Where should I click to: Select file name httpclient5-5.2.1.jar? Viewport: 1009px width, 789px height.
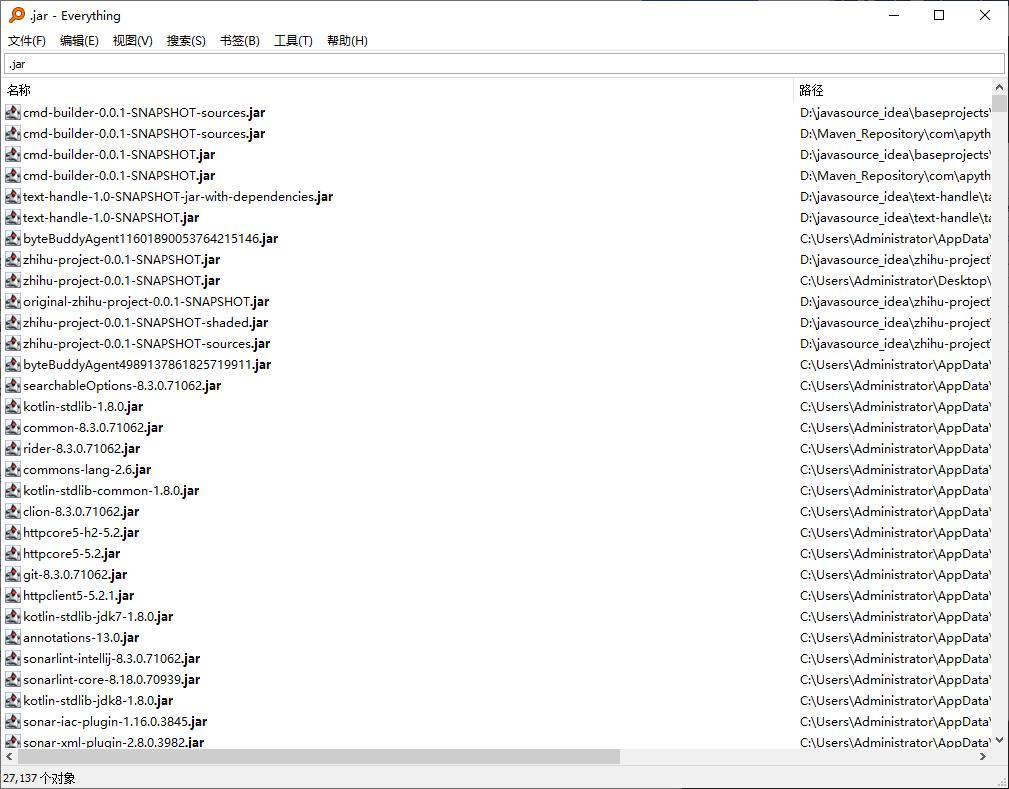(x=79, y=595)
